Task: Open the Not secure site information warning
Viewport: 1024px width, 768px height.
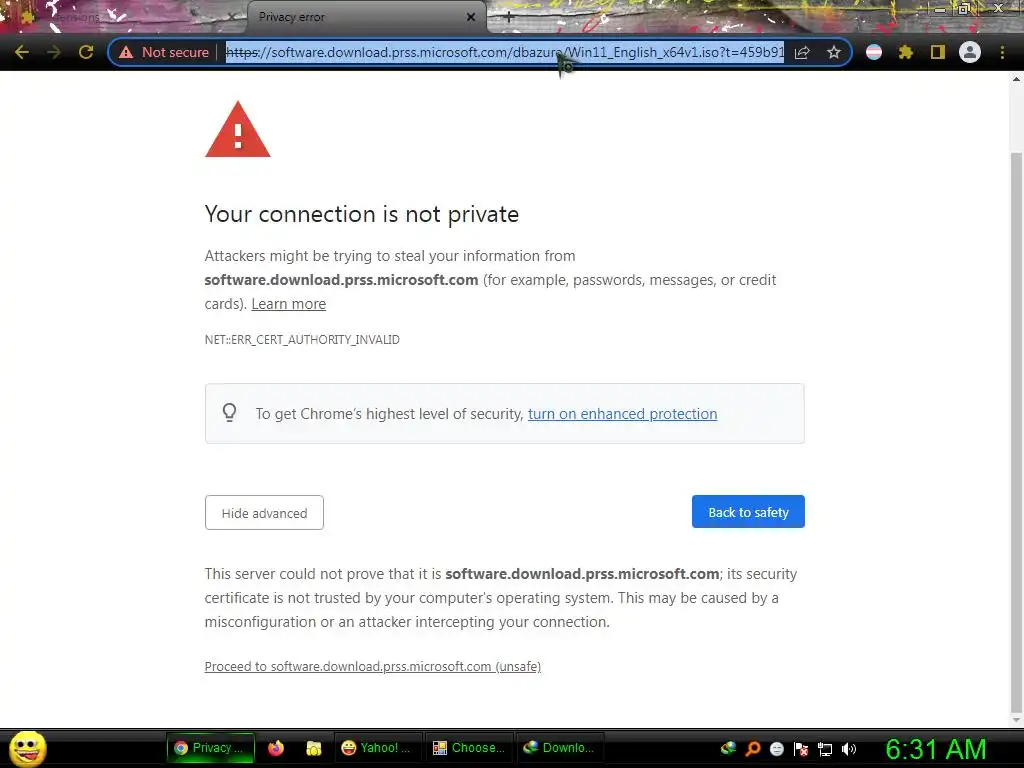Action: pyautogui.click(x=164, y=52)
